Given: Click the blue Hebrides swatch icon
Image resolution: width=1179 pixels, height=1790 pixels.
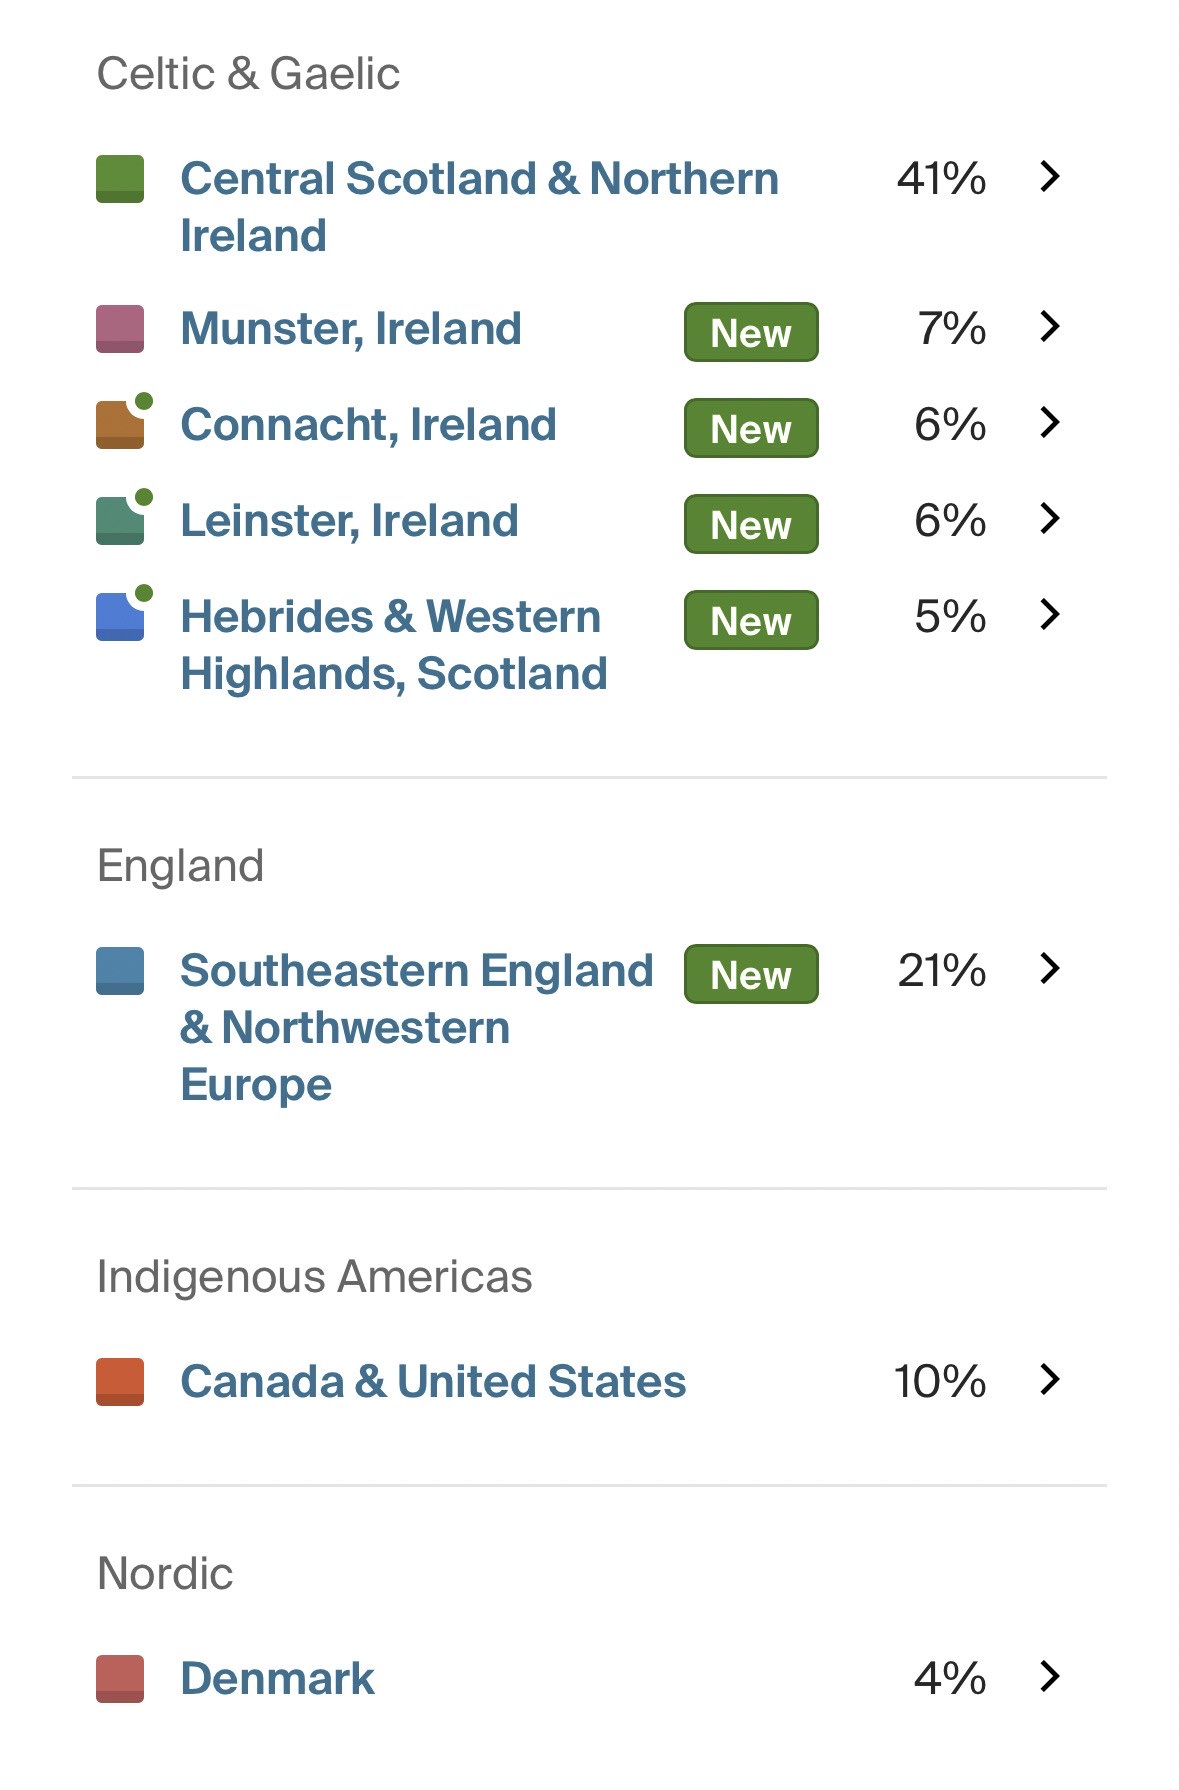Looking at the screenshot, I should pyautogui.click(x=120, y=617).
